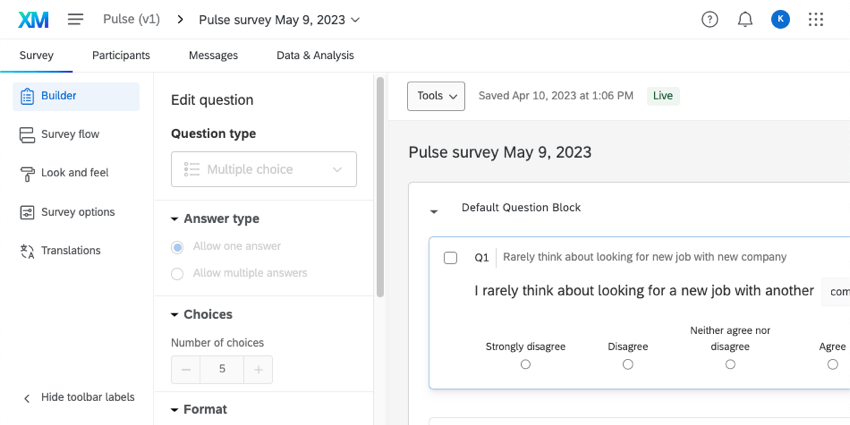Open Survey flow from the sidebar

pyautogui.click(x=69, y=134)
